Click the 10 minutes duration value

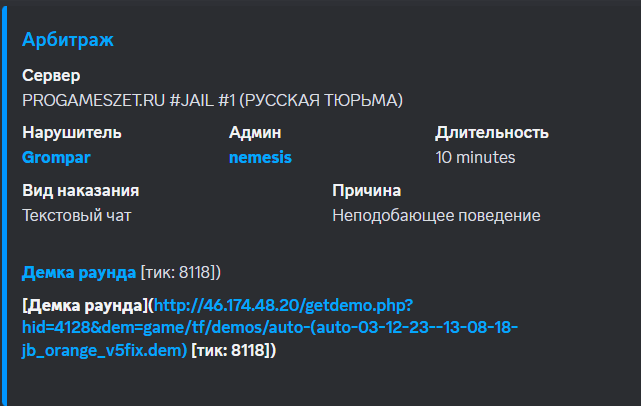click(x=475, y=157)
